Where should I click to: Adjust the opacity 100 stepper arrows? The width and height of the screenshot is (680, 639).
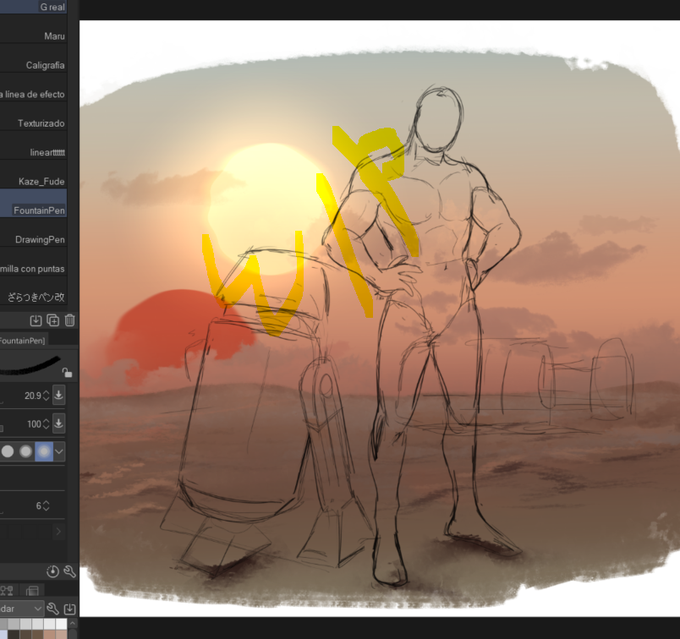pyautogui.click(x=46, y=424)
